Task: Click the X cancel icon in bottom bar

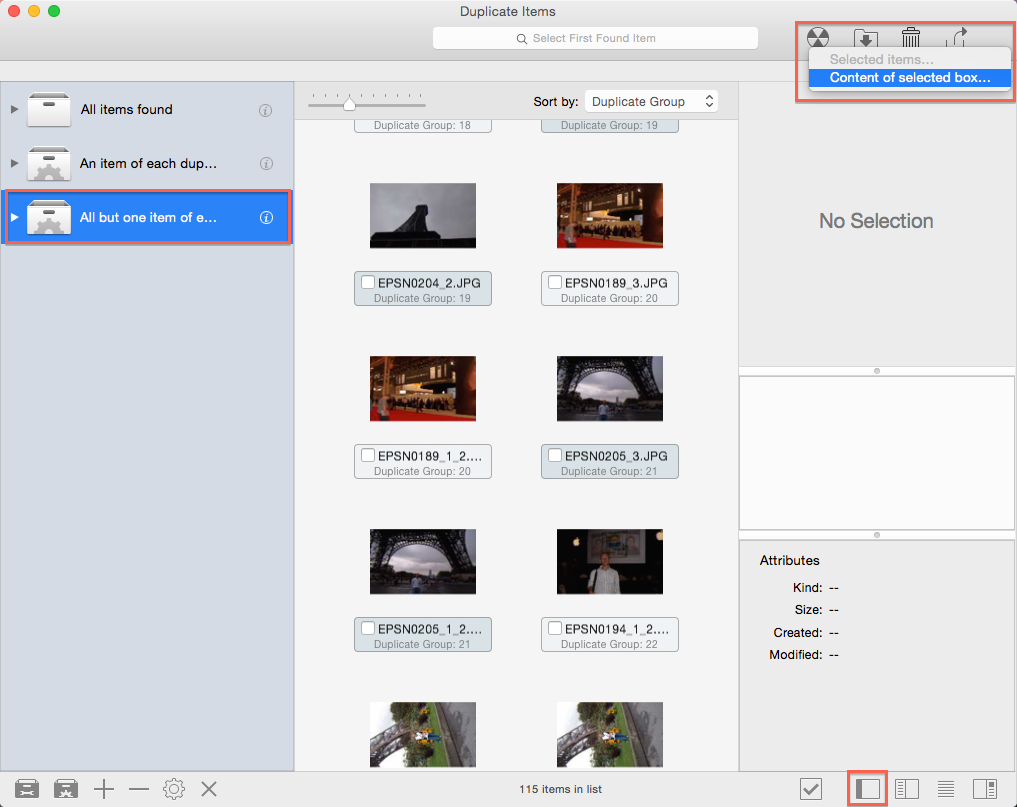Action: coord(209,789)
